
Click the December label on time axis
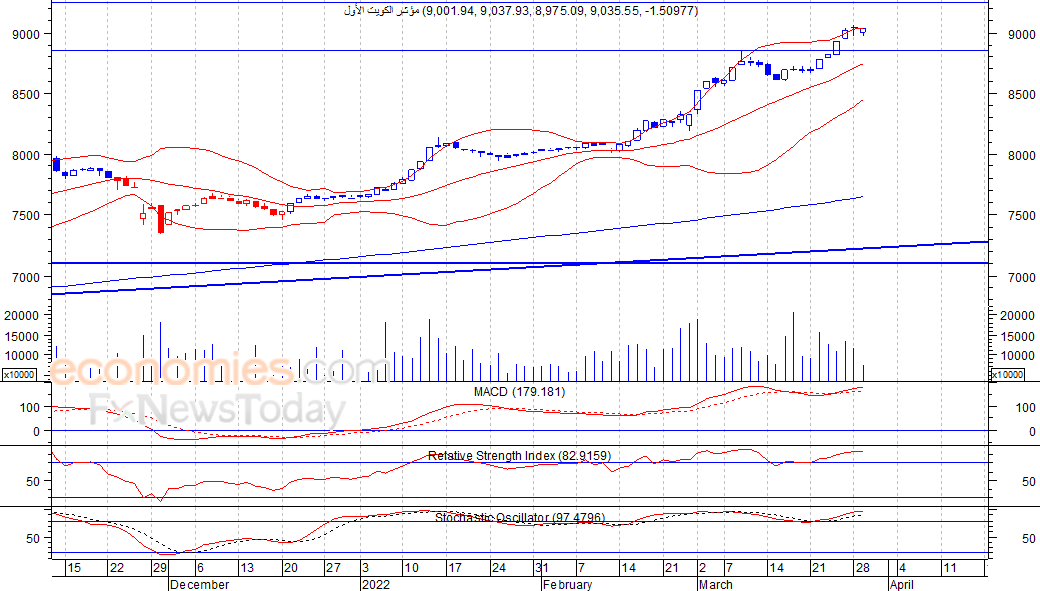[199, 584]
